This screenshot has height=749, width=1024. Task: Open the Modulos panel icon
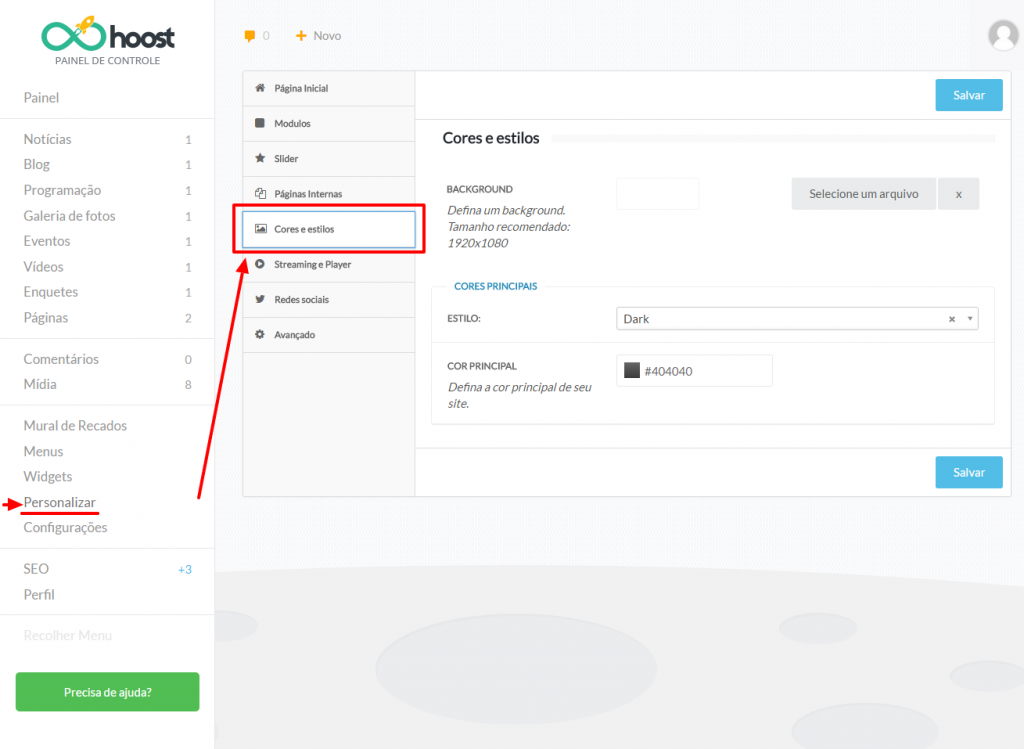click(x=260, y=123)
